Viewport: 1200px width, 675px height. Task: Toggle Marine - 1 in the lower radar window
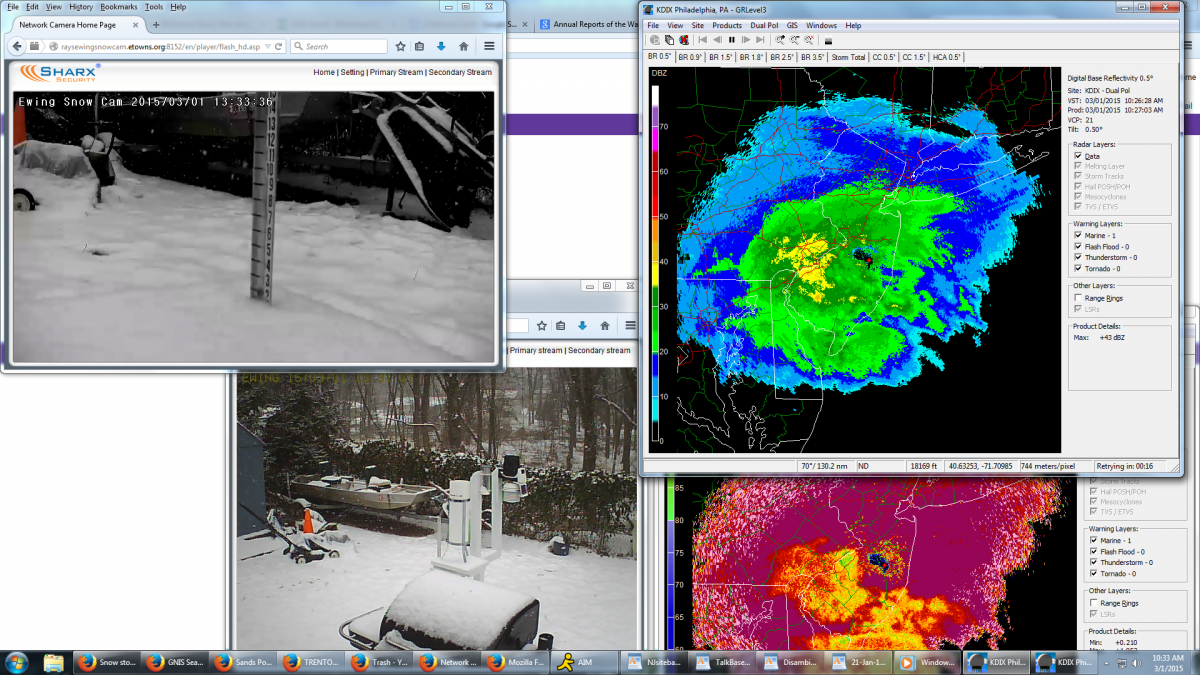(x=1094, y=540)
